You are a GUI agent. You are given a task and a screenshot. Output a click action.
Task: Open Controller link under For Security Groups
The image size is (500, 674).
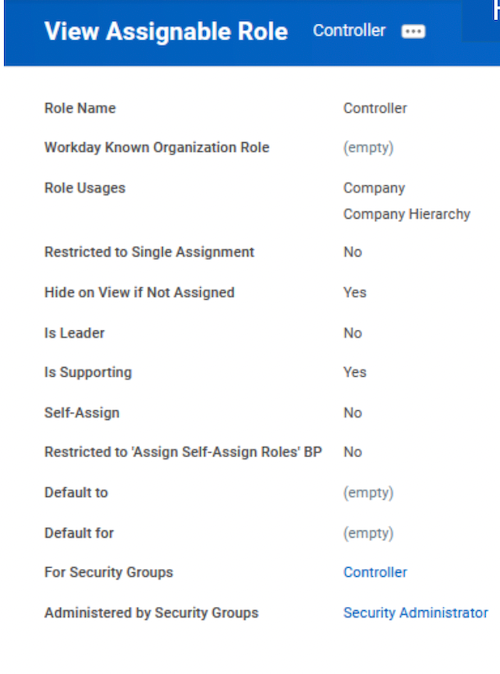(x=375, y=572)
